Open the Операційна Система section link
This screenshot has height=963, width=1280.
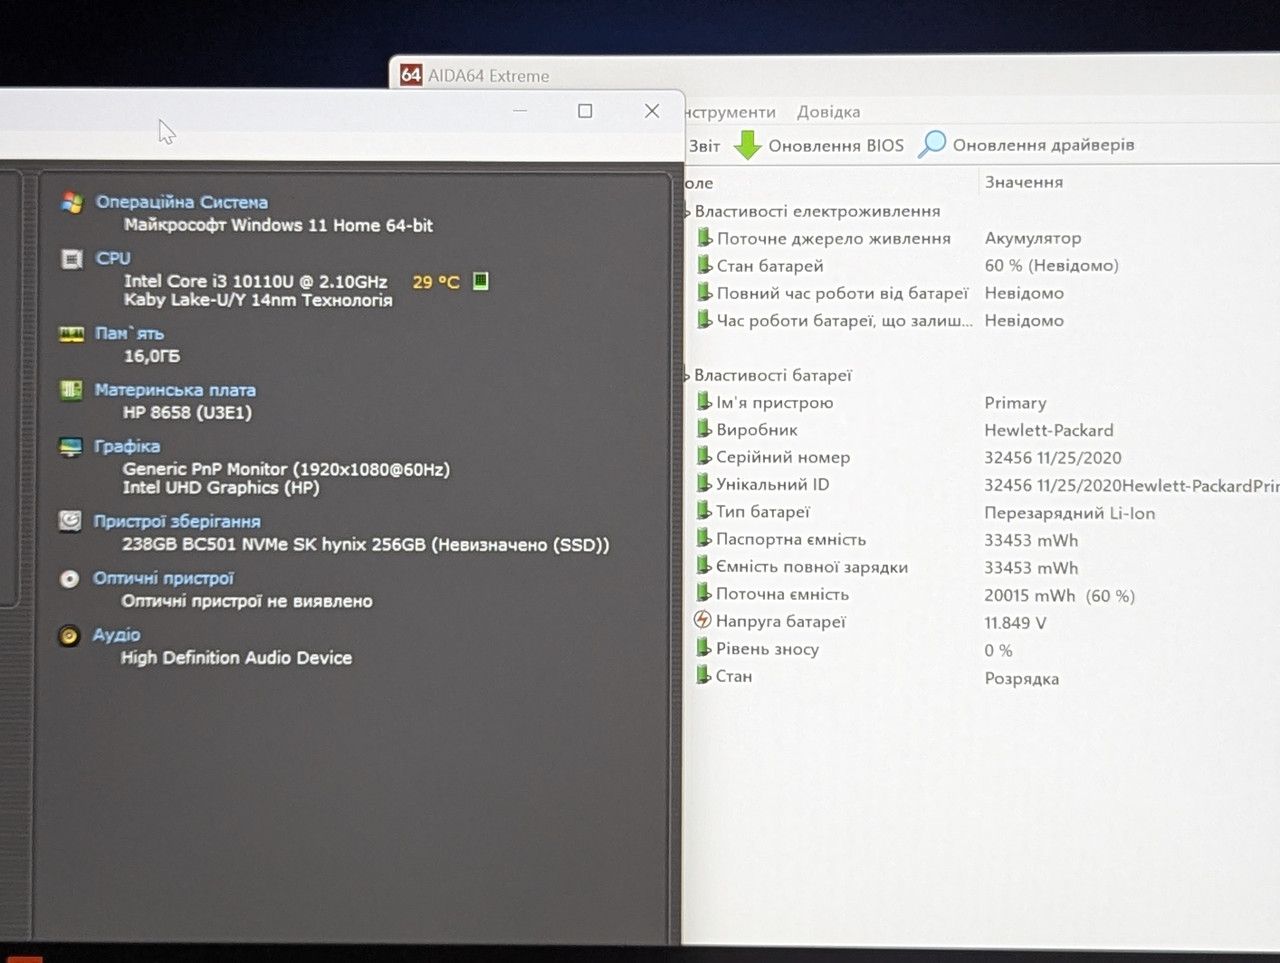point(182,202)
